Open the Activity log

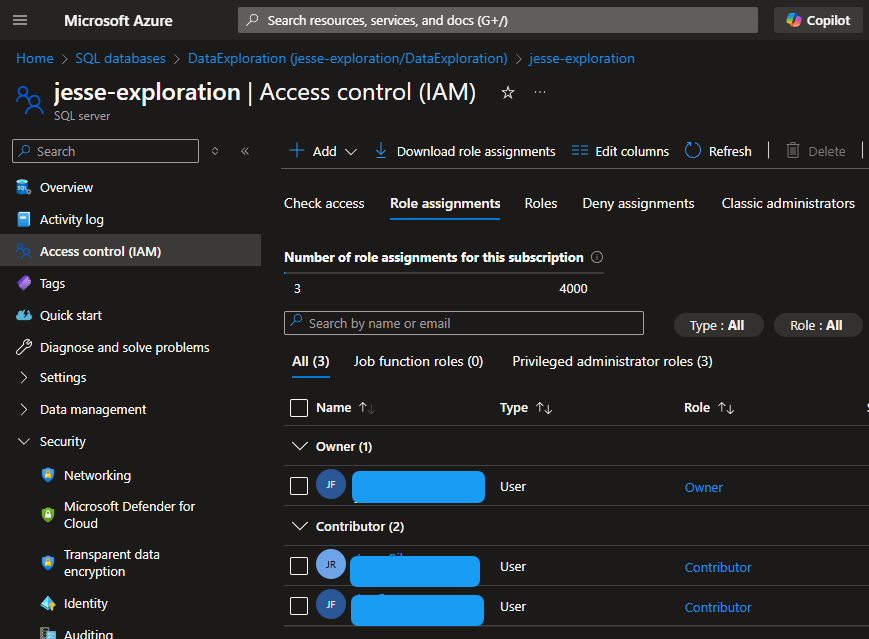pos(71,220)
